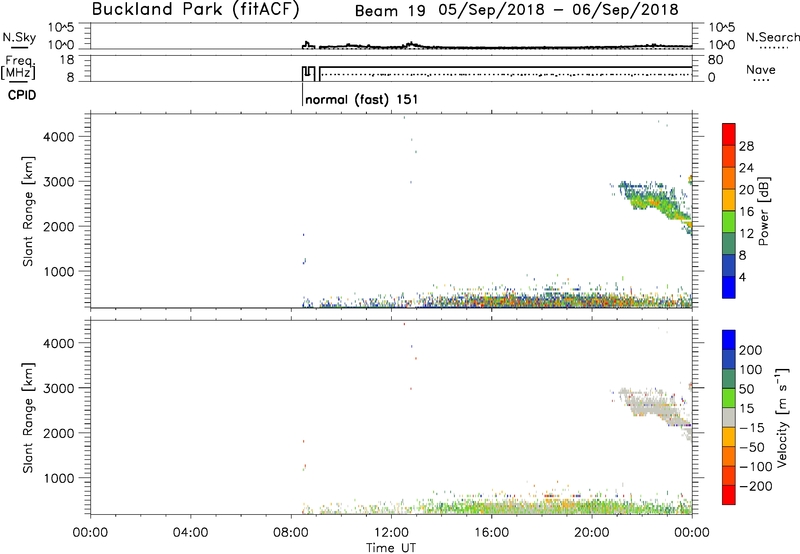Click the 28 value on power colorbar
800x554 pixels.
pyautogui.click(x=746, y=146)
